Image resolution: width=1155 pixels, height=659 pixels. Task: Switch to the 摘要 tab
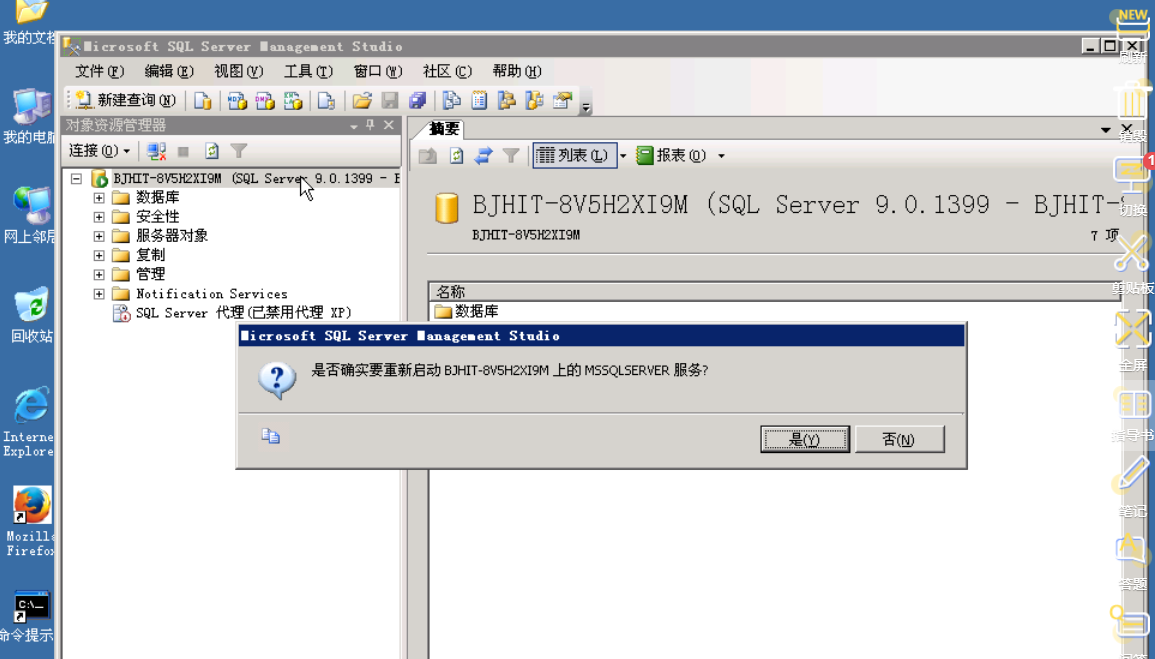(443, 128)
